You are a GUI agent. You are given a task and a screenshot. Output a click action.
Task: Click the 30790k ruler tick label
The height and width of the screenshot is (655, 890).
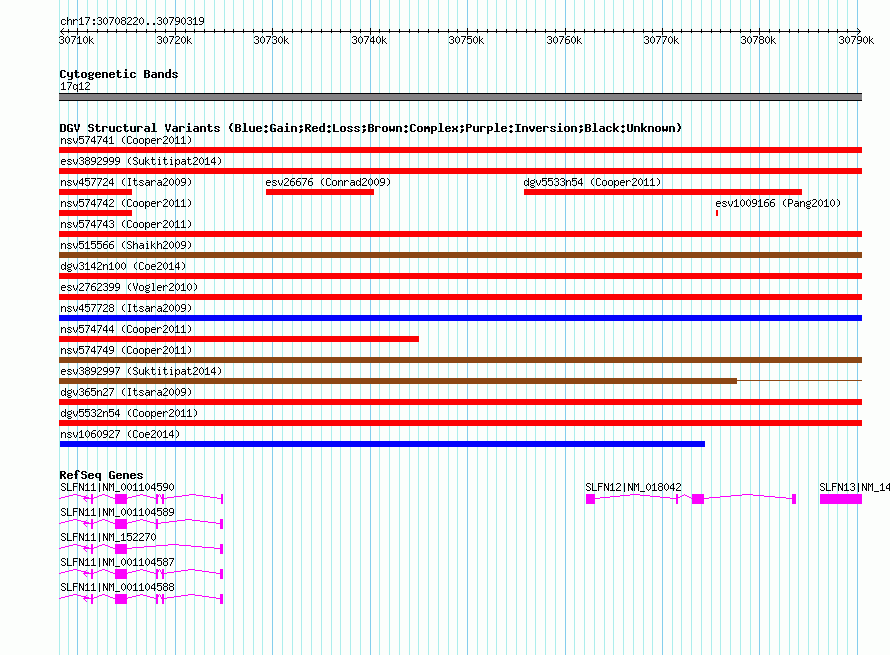pyautogui.click(x=857, y=40)
